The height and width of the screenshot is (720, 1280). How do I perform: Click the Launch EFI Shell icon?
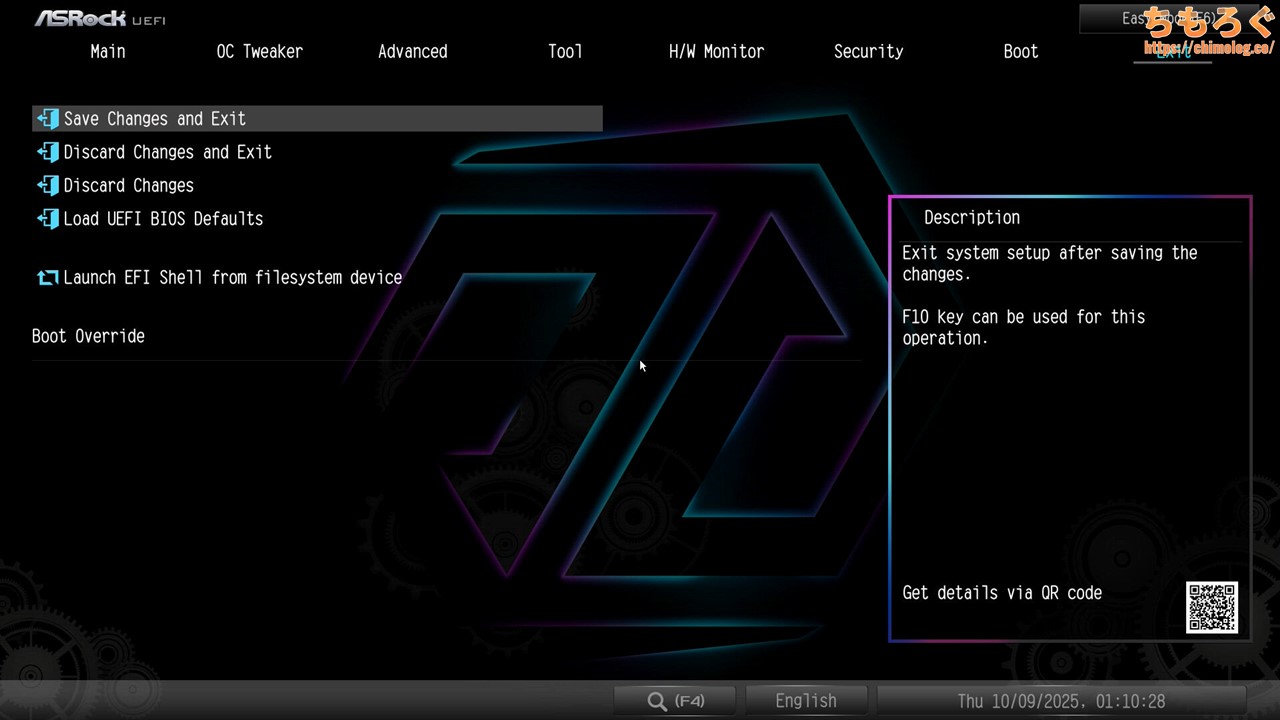[48, 278]
